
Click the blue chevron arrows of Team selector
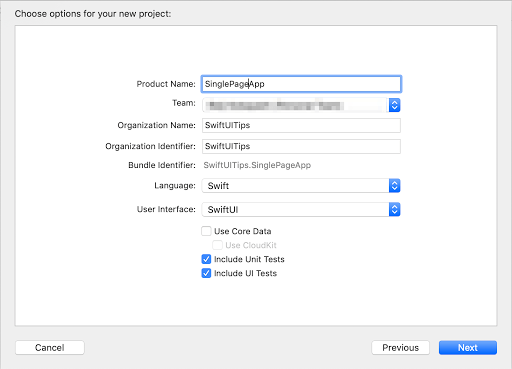coord(394,105)
